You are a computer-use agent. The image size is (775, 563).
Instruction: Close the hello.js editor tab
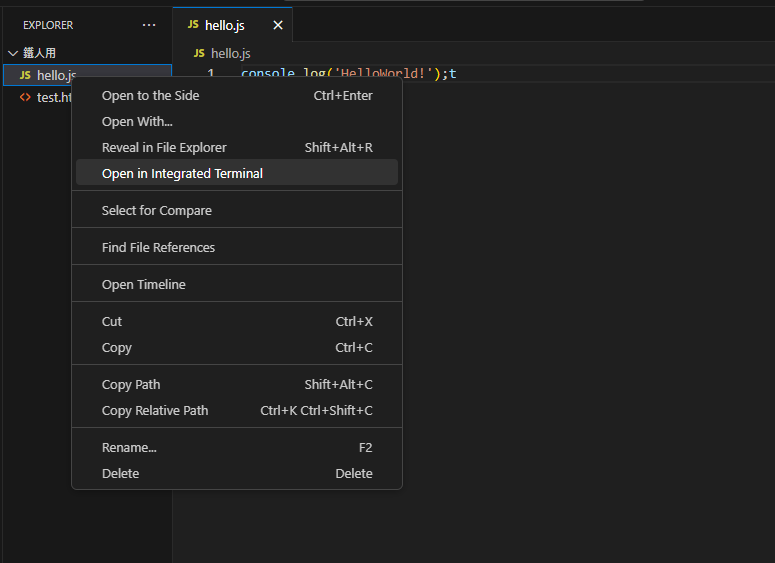coord(278,25)
